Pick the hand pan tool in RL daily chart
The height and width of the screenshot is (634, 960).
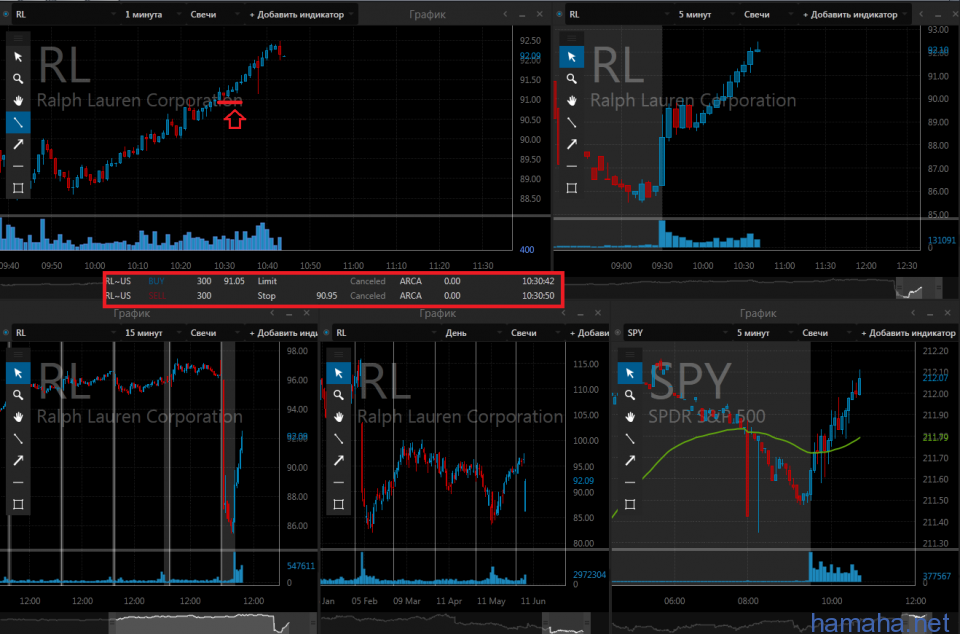coord(339,417)
